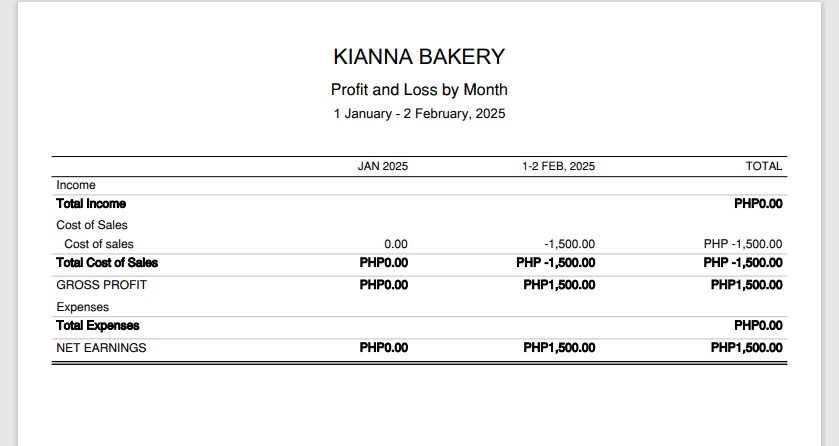Open the 0.00 January Cost of sales amount
Screen dimensions: 839x446
click(396, 244)
